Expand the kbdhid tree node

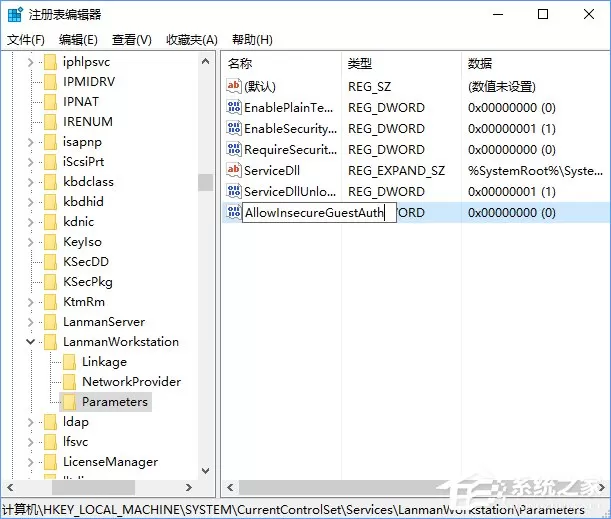pyautogui.click(x=30, y=202)
